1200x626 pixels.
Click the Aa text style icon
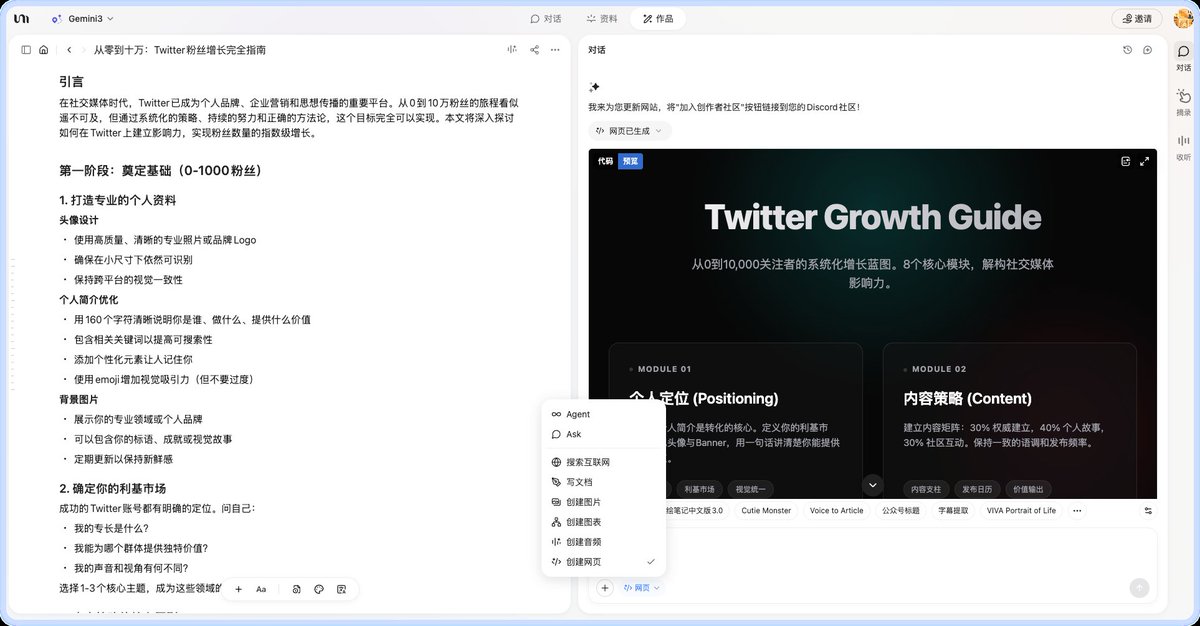261,590
